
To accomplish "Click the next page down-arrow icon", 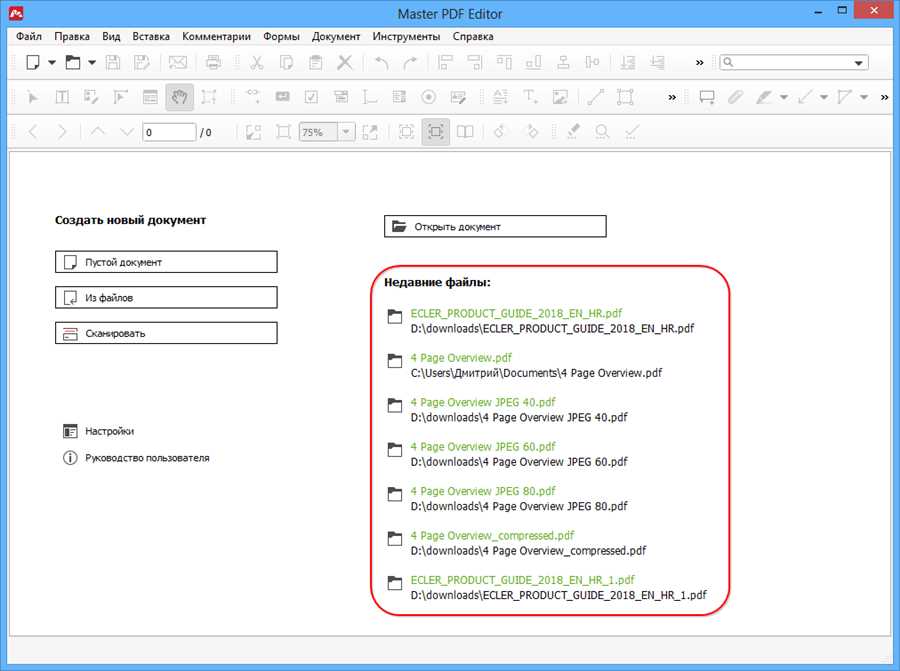I will pyautogui.click(x=126, y=132).
